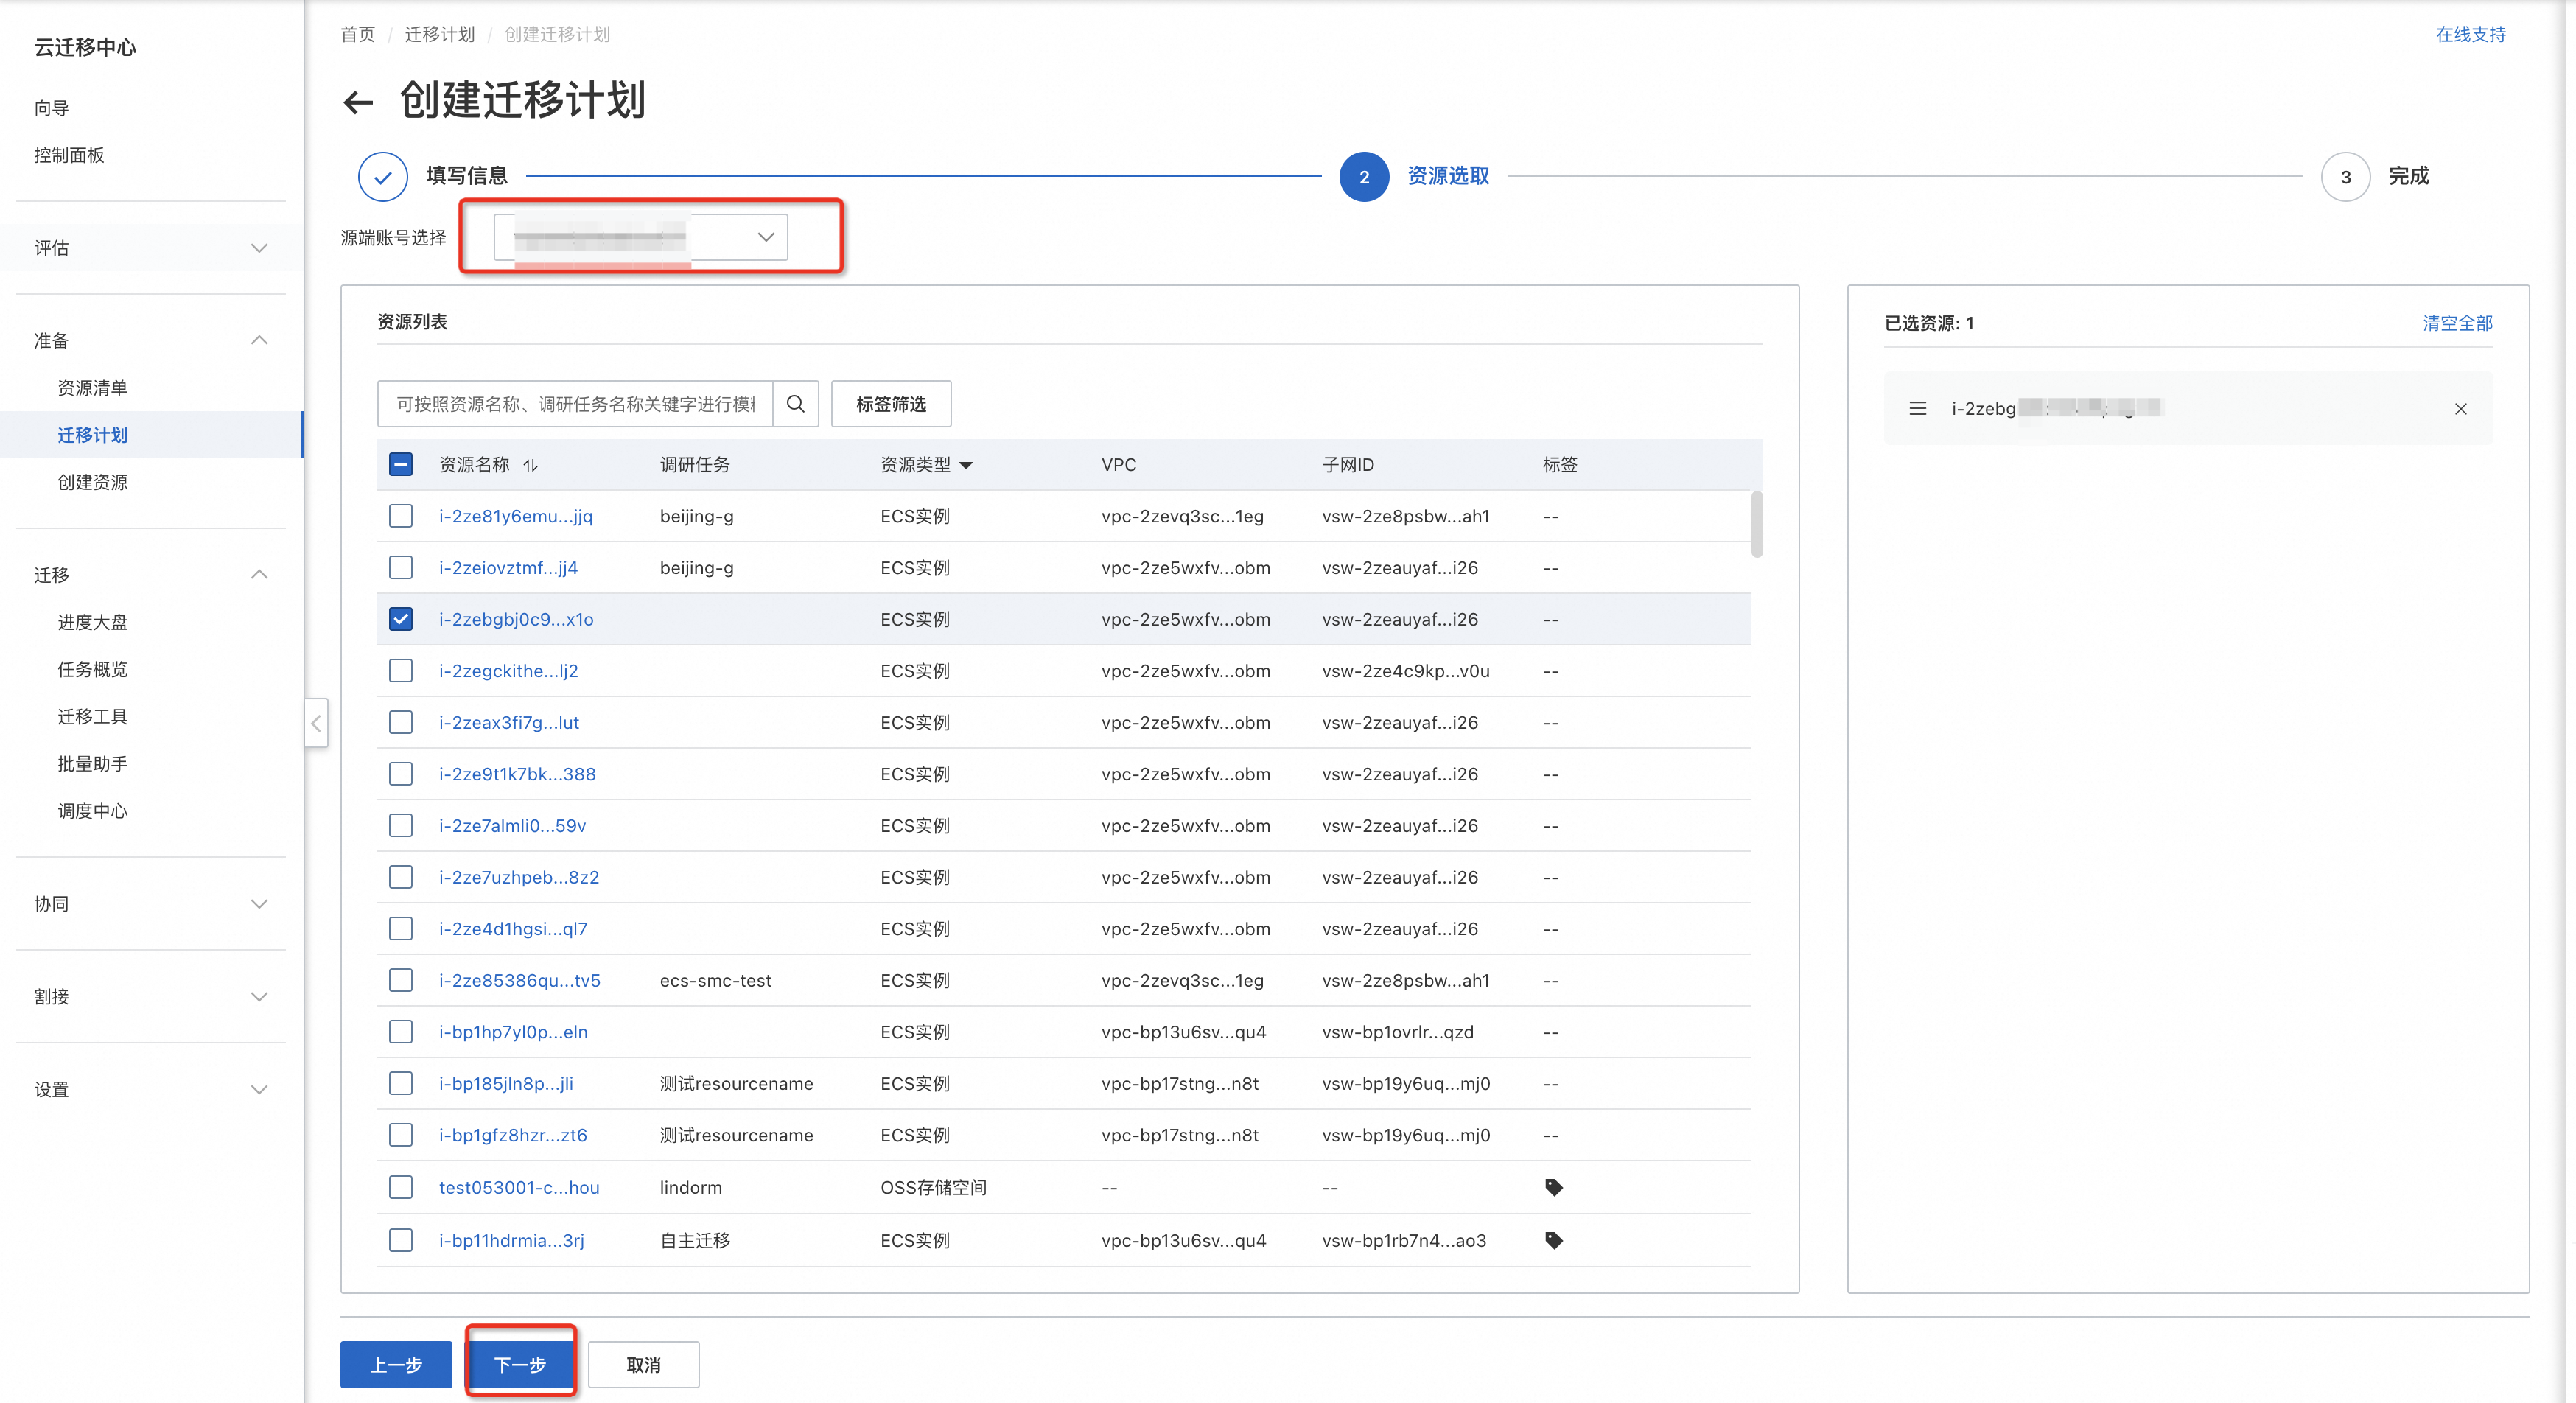Click the 取消 button

point(643,1365)
